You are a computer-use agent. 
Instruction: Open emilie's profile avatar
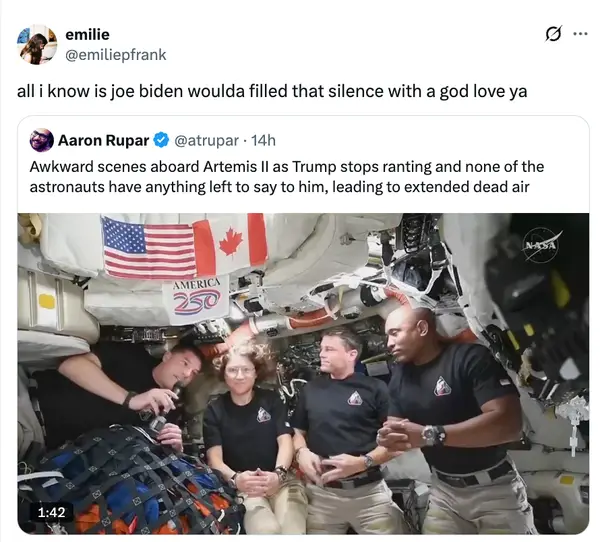coord(37,45)
